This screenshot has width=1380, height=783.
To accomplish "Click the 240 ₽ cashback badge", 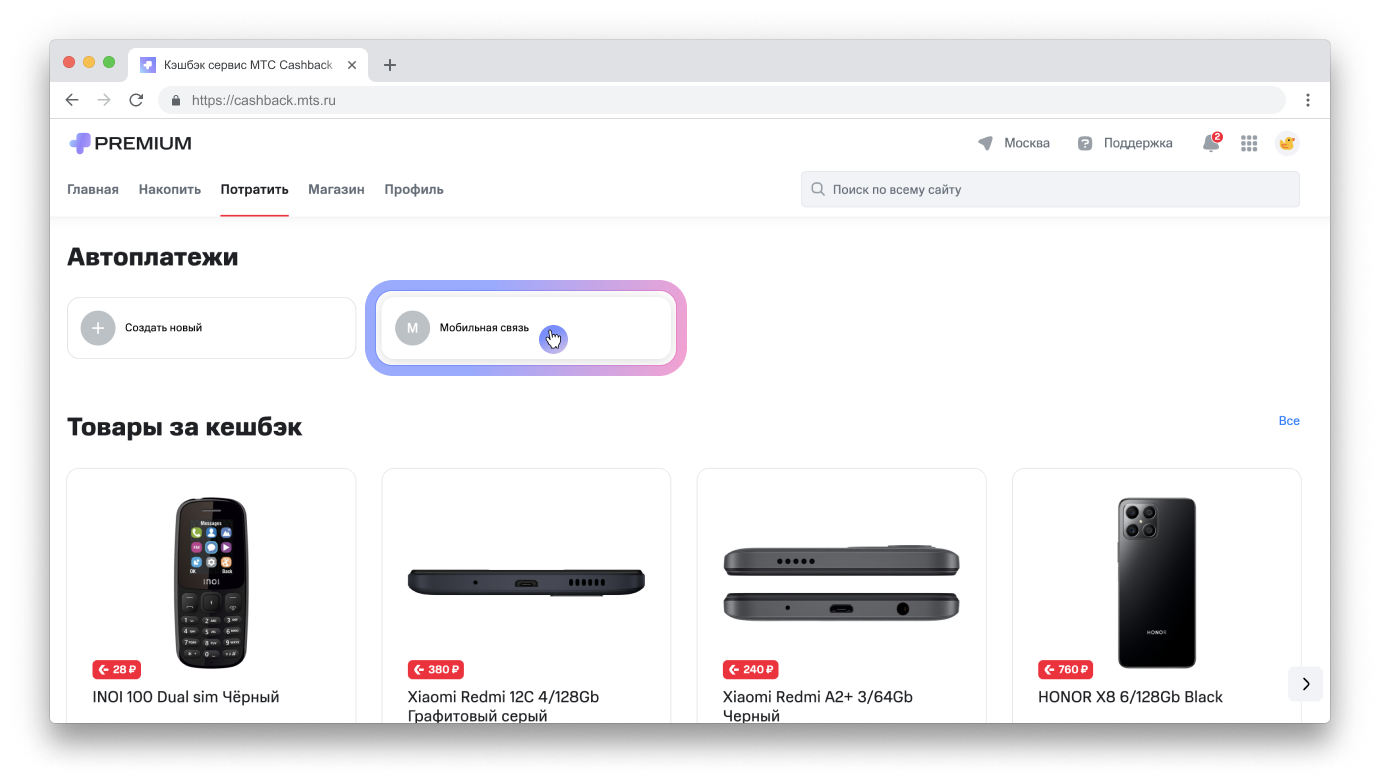I will coord(751,670).
